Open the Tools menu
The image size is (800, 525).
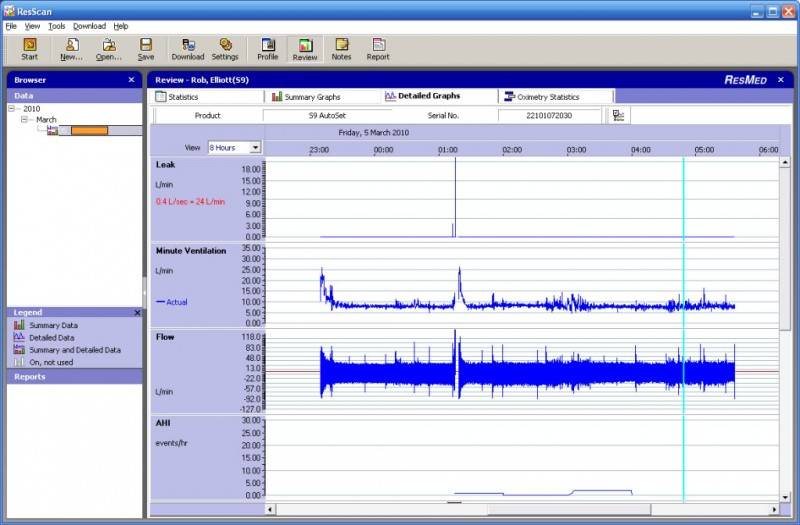(x=57, y=26)
